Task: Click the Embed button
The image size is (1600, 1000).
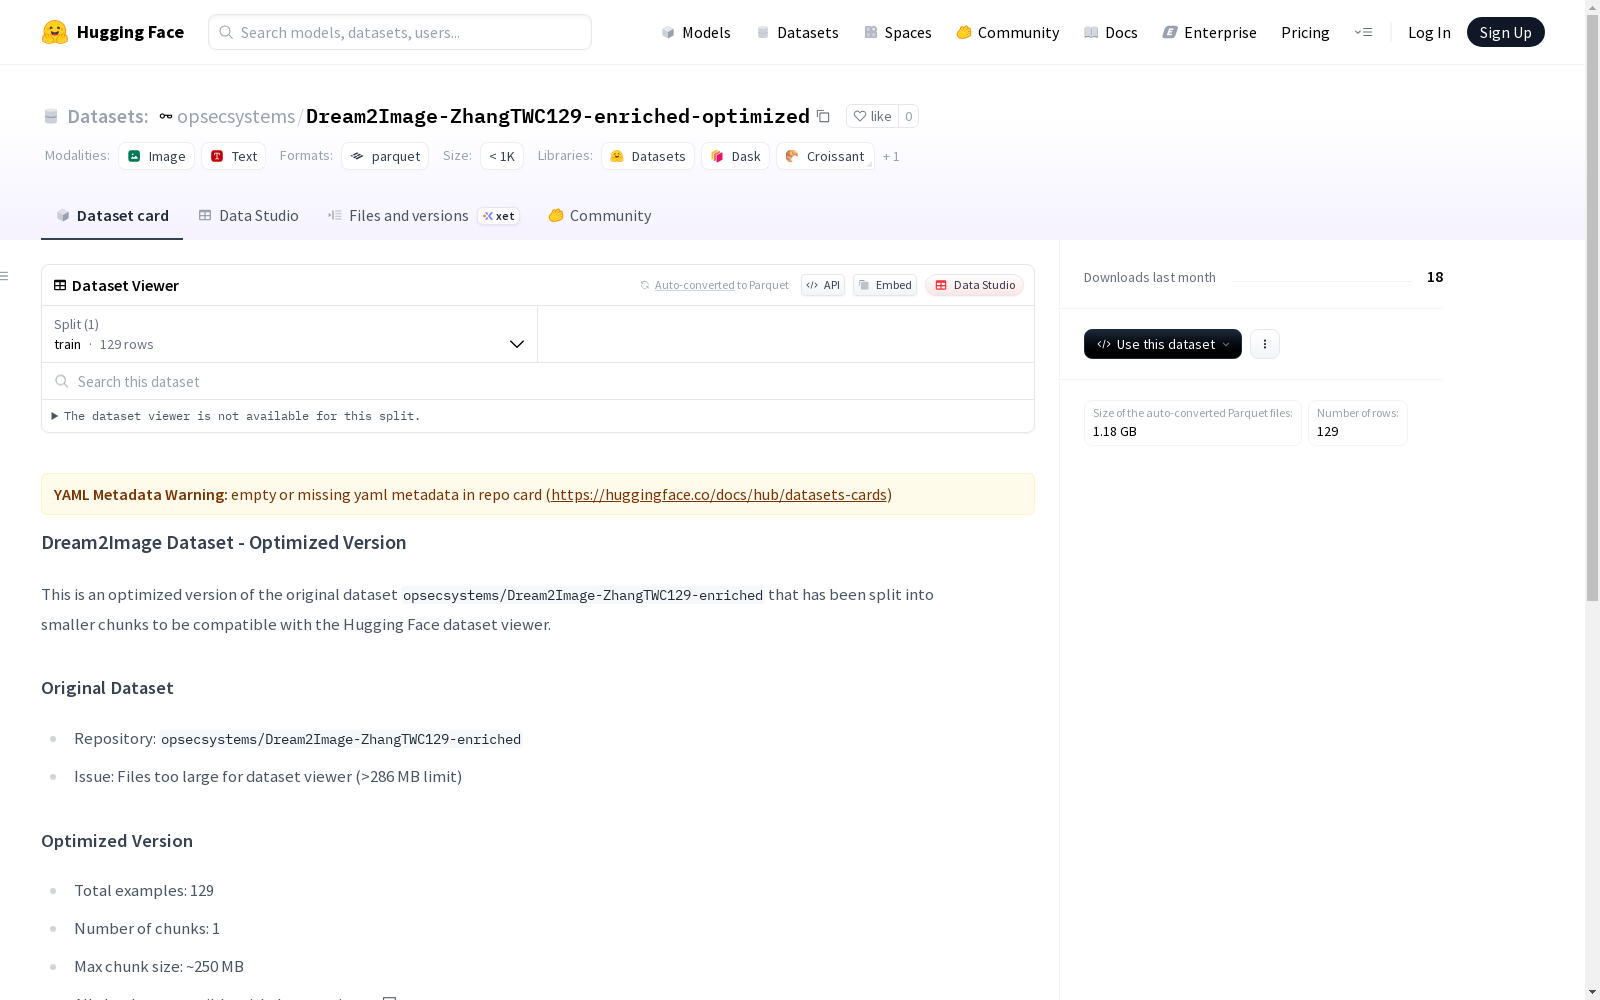Action: (885, 285)
